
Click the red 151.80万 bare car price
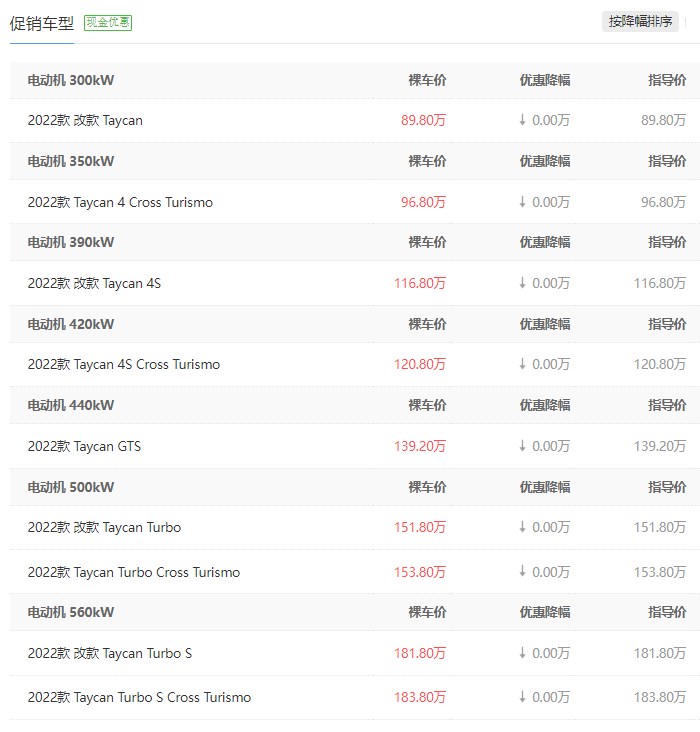(420, 528)
